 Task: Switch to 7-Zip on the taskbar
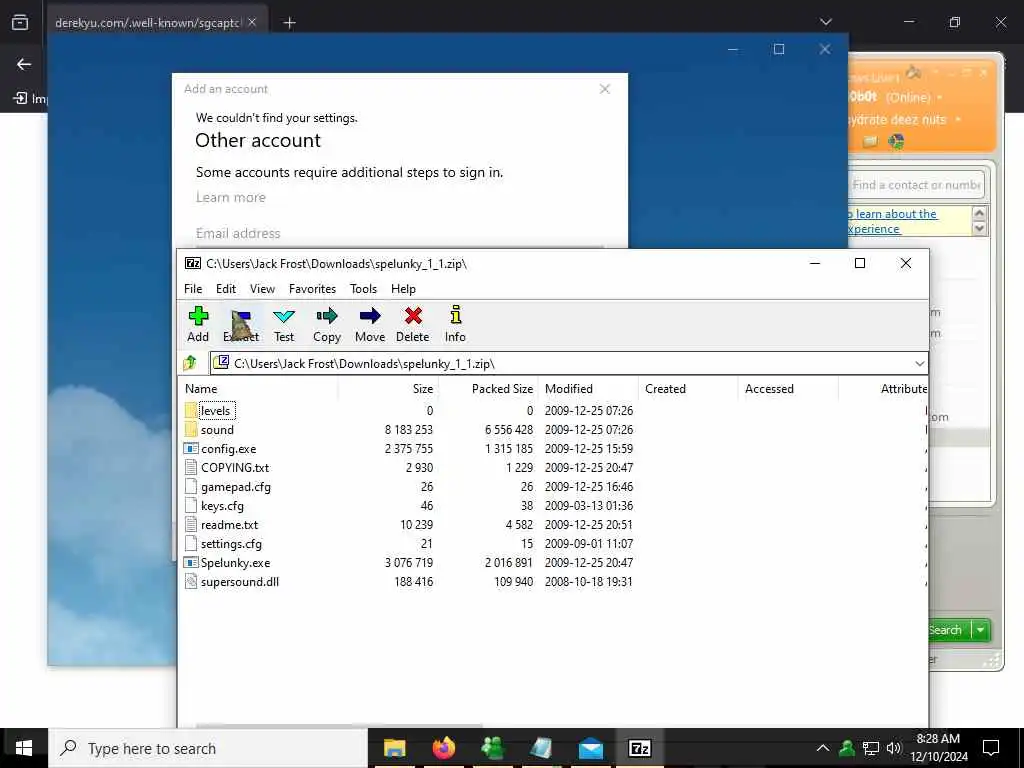[x=639, y=748]
